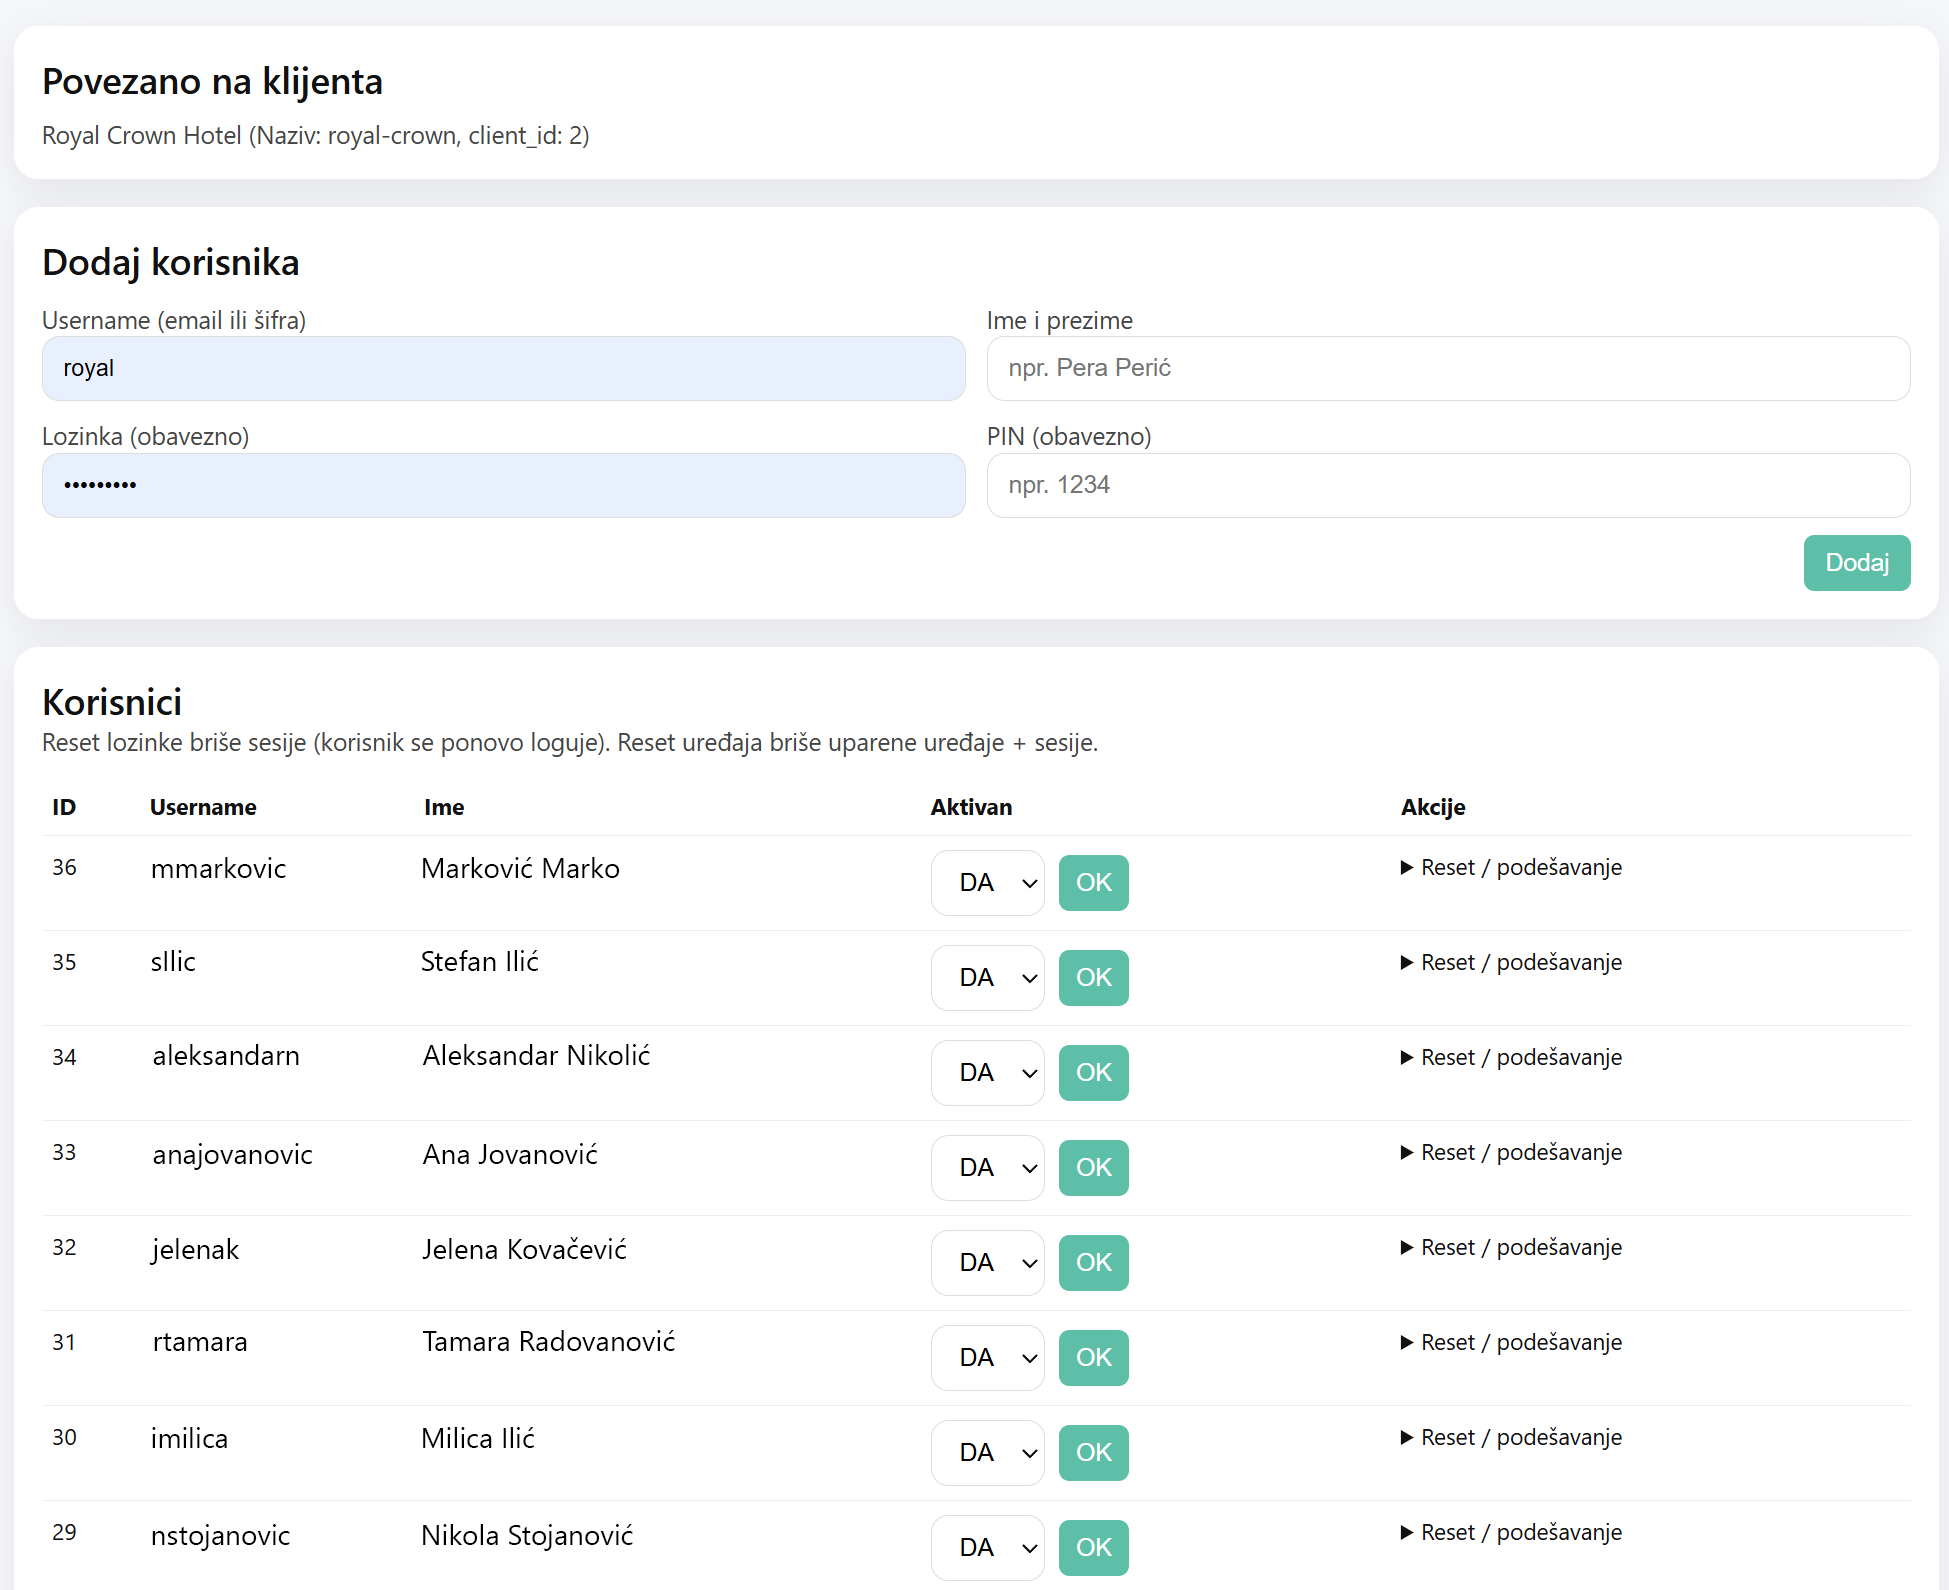Viewport: 1949px width, 1590px height.
Task: Open Aktivan dropdown for mmarkovic
Action: point(987,883)
